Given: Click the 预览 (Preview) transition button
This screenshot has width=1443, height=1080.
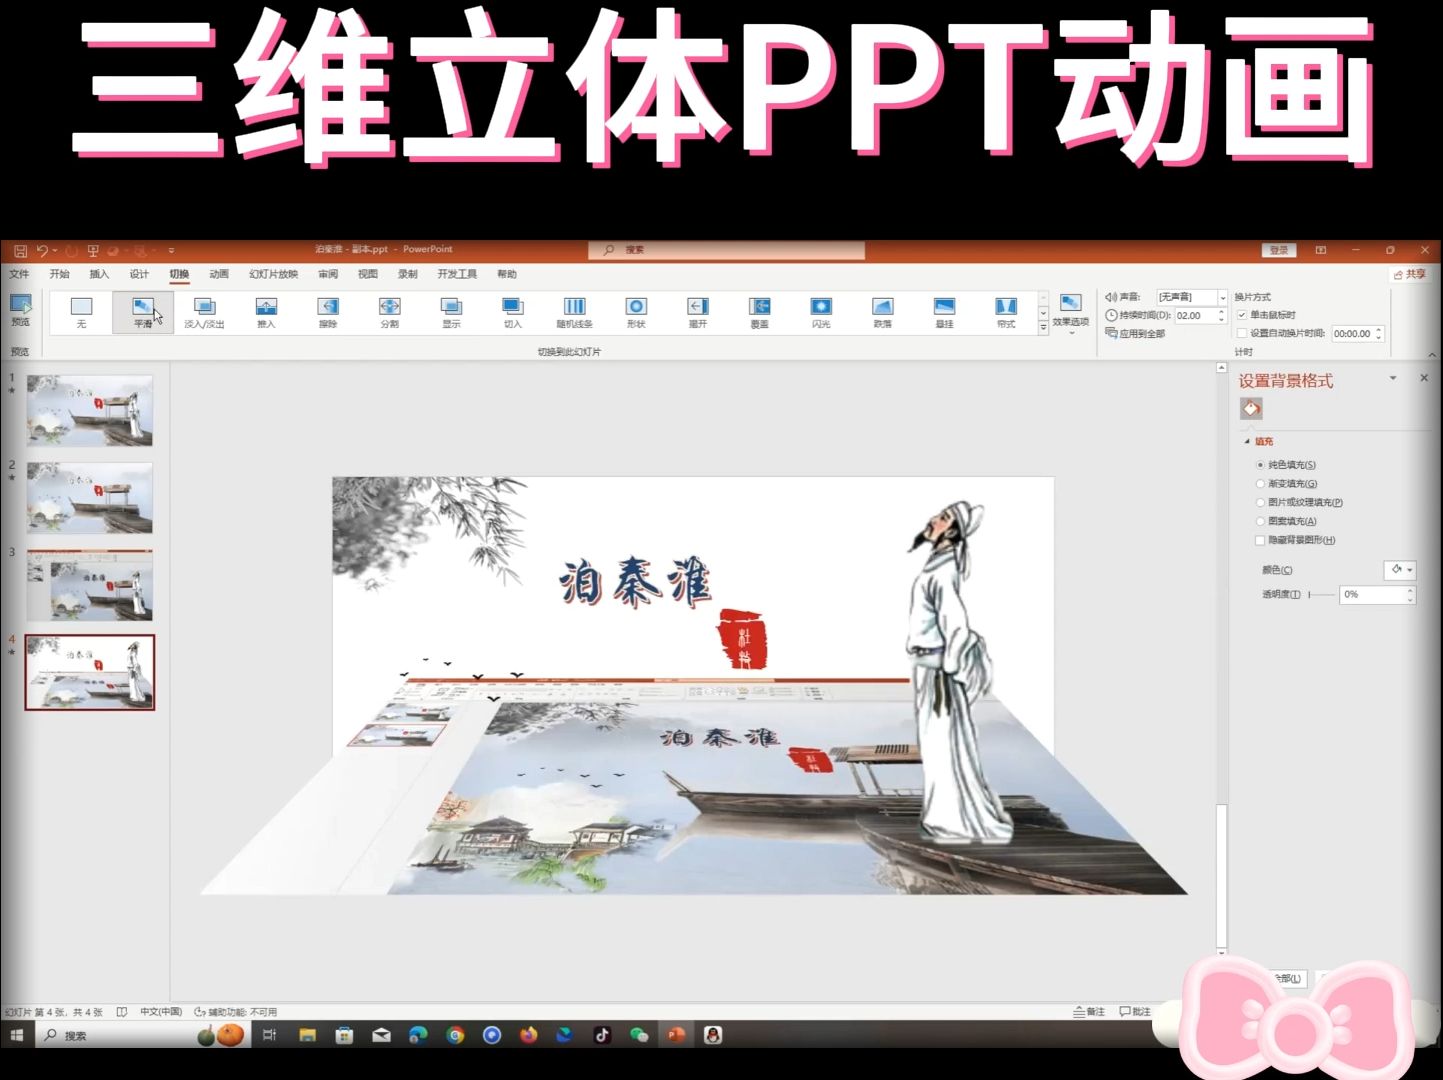Looking at the screenshot, I should [20, 310].
